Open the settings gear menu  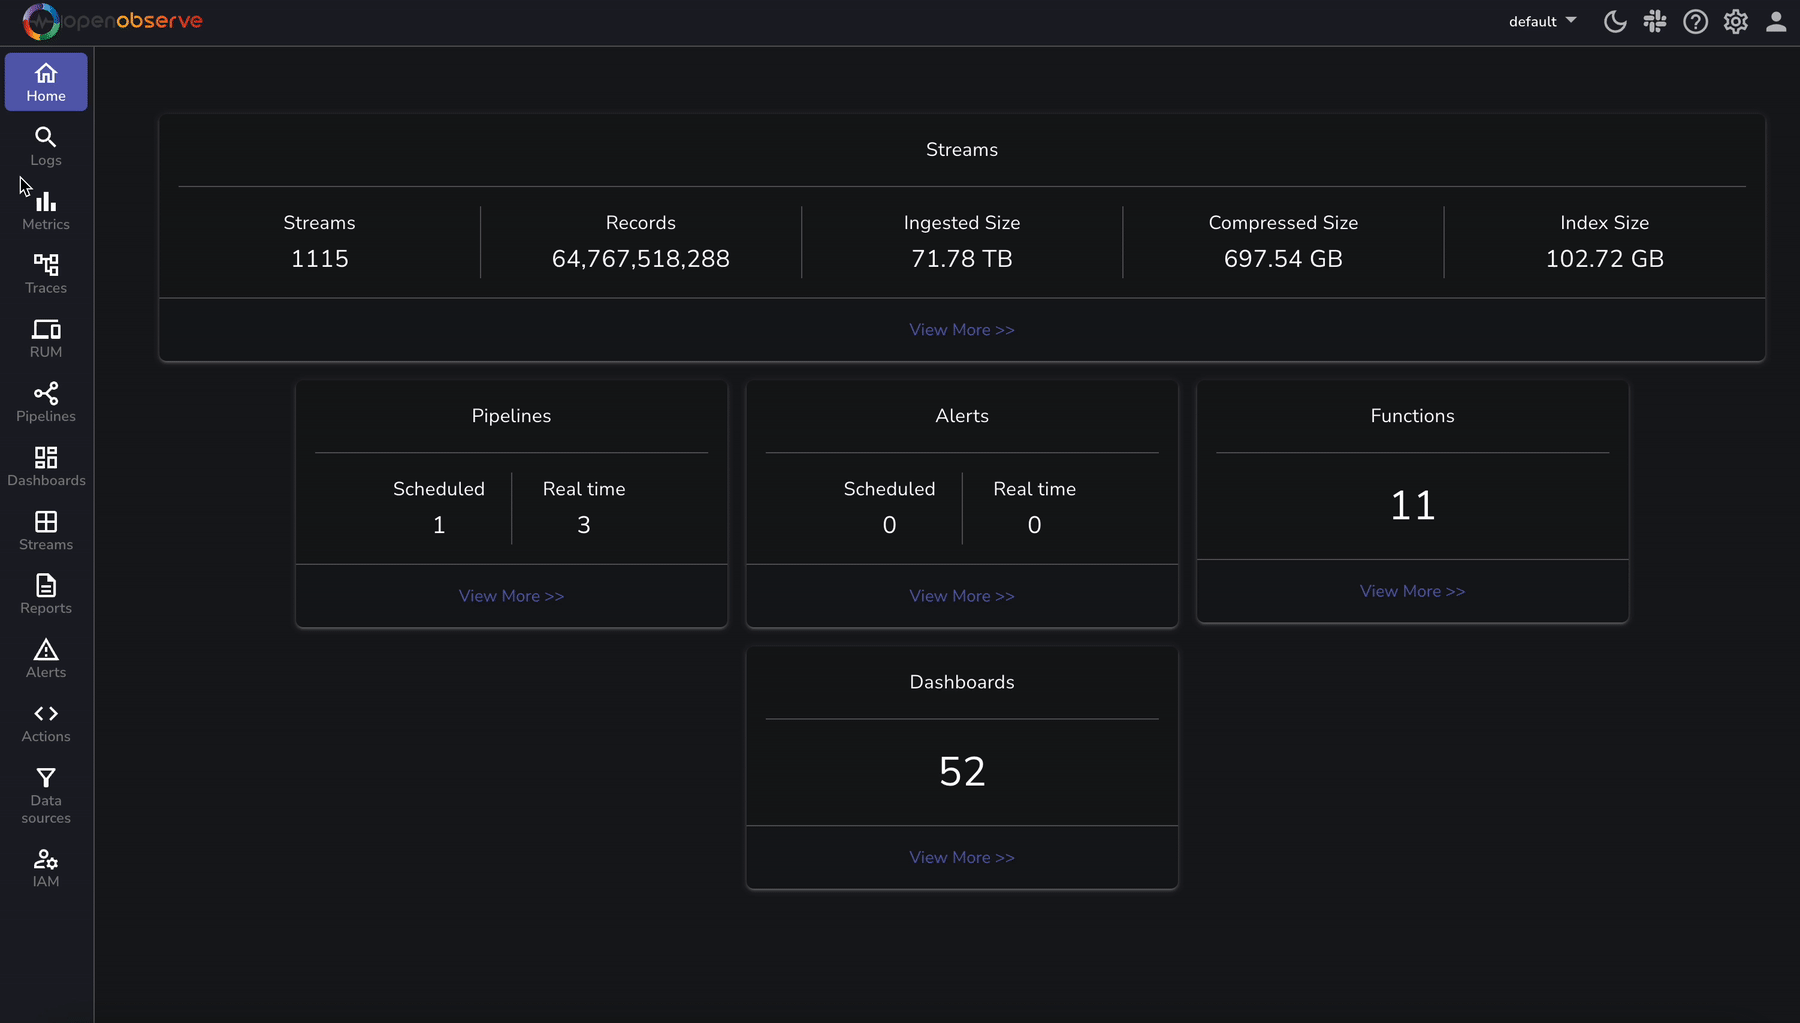[x=1736, y=21]
